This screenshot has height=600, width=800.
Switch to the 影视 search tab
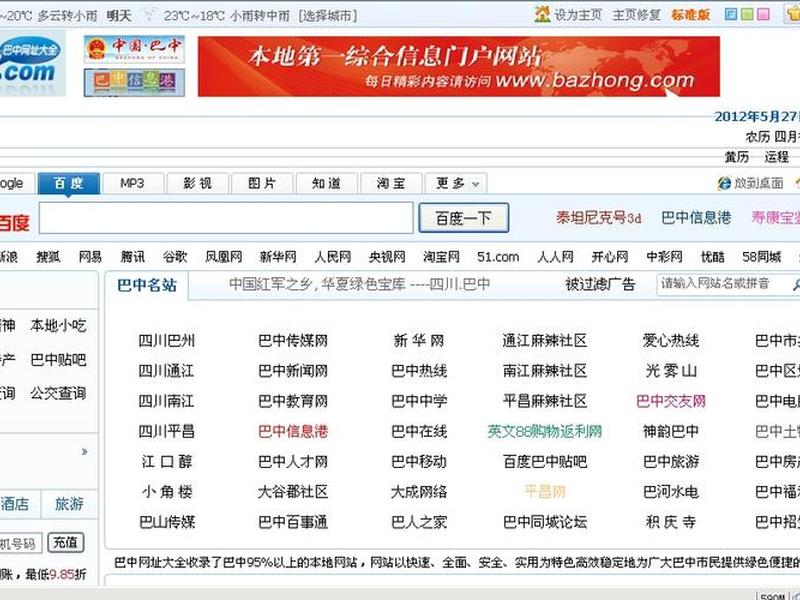197,183
